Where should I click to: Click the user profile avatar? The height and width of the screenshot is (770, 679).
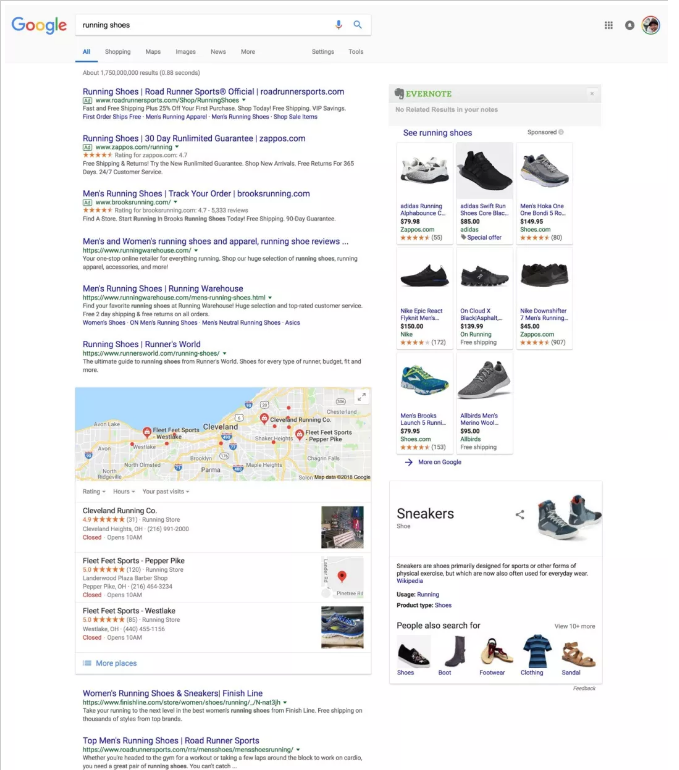tap(651, 25)
